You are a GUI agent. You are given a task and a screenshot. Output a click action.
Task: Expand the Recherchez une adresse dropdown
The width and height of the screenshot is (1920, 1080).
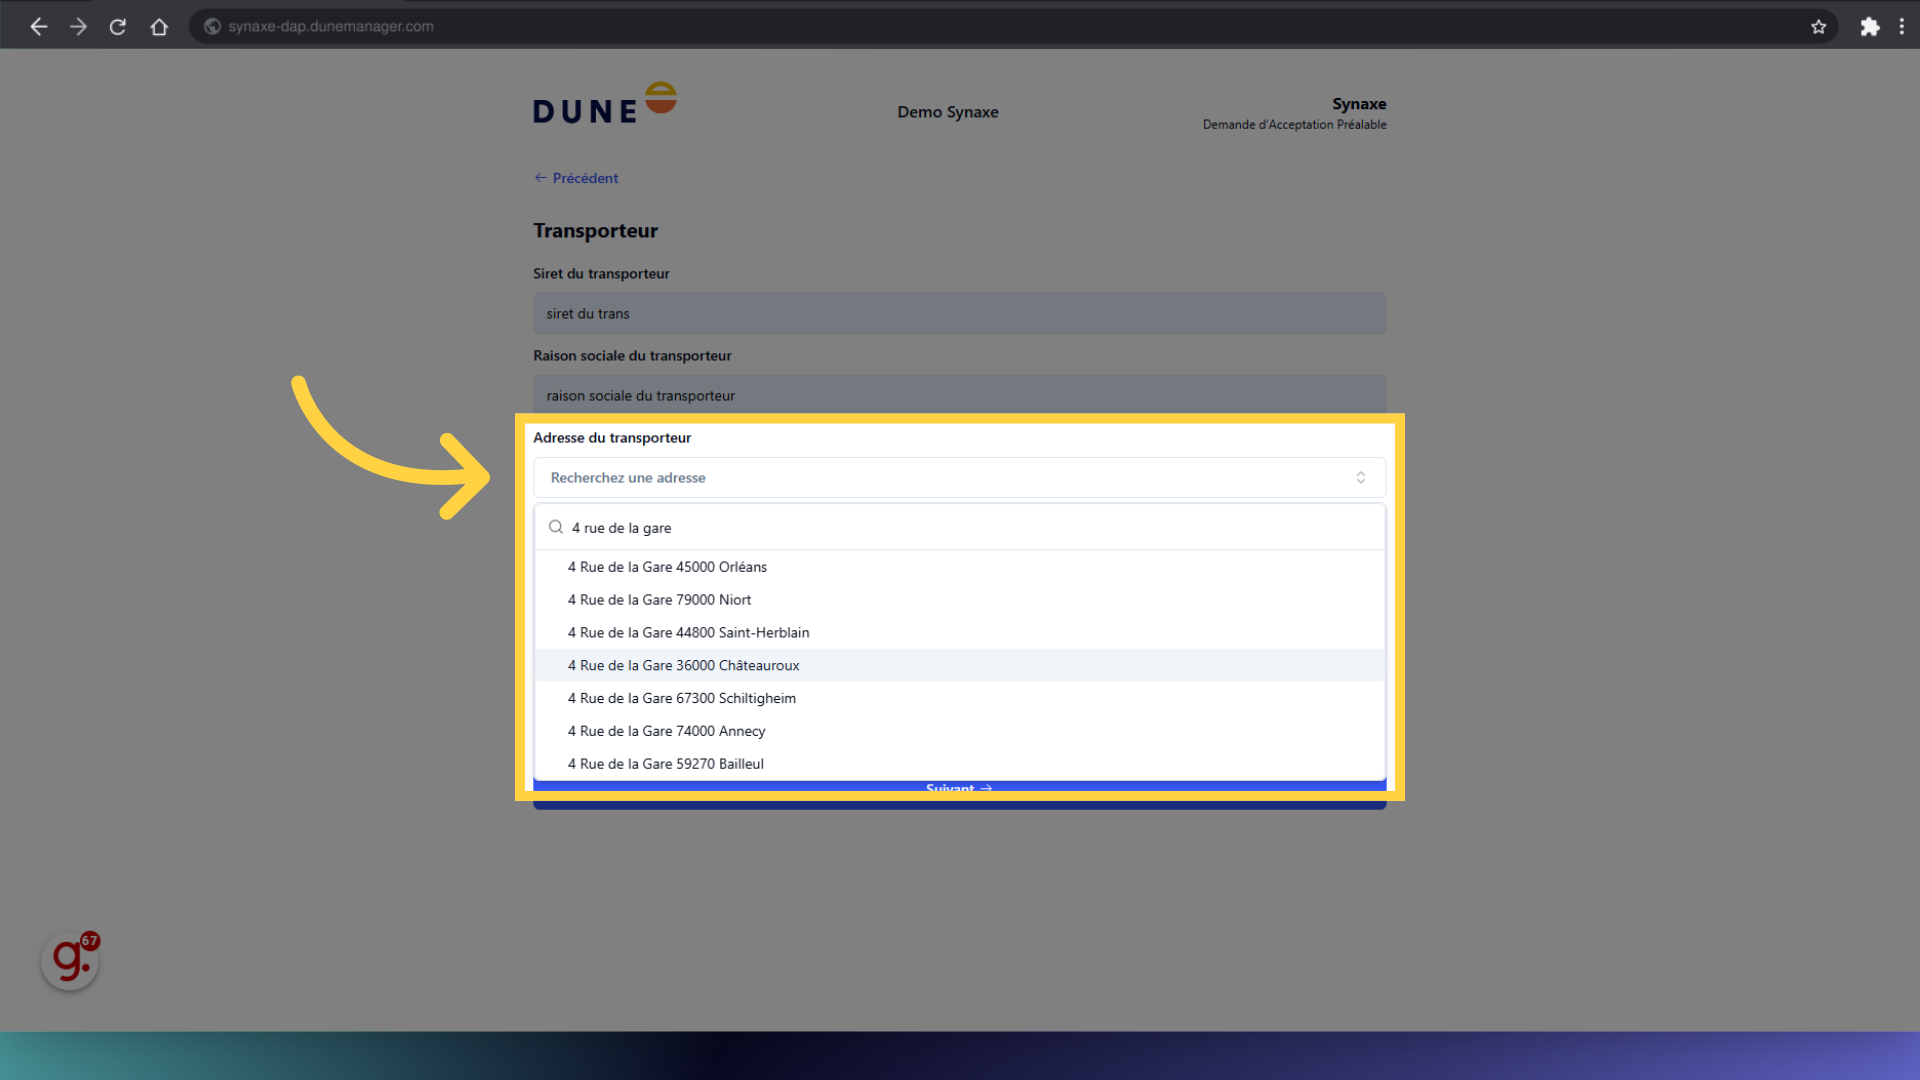(x=958, y=478)
